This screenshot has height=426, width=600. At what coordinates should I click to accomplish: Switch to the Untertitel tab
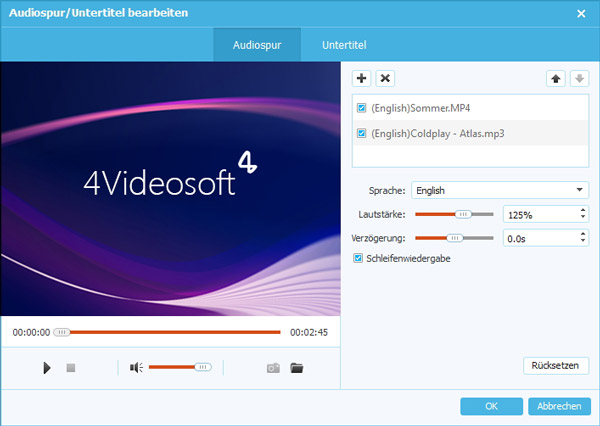[343, 45]
